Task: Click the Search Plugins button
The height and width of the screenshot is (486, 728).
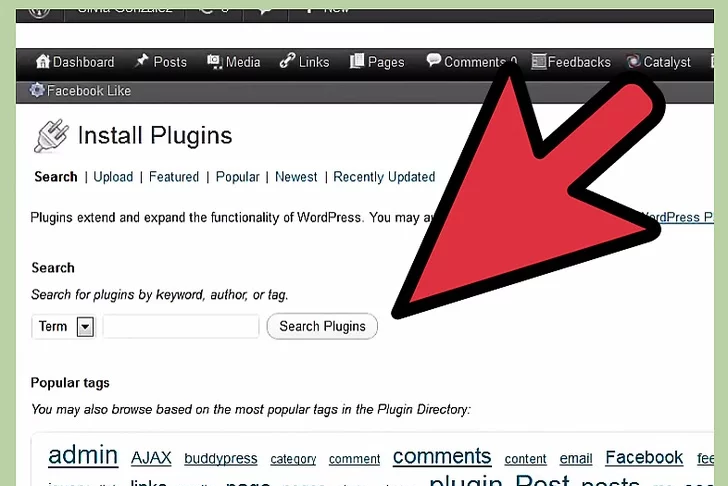Action: pos(322,326)
